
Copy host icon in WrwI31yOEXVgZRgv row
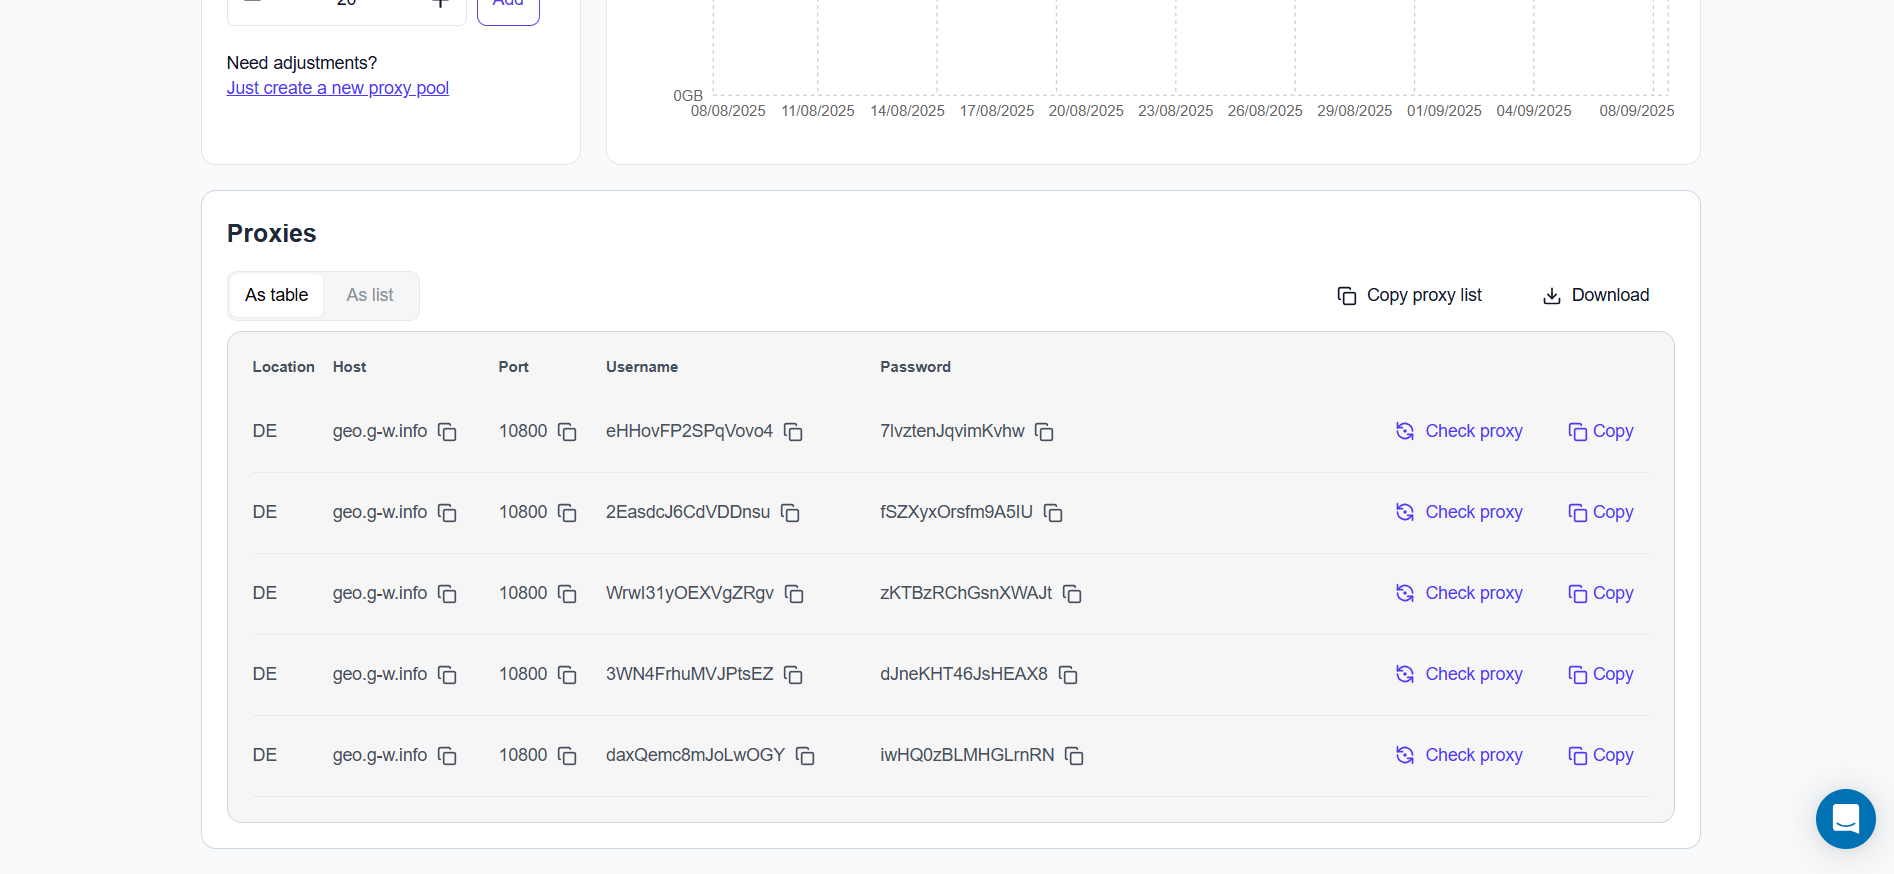[x=447, y=594]
